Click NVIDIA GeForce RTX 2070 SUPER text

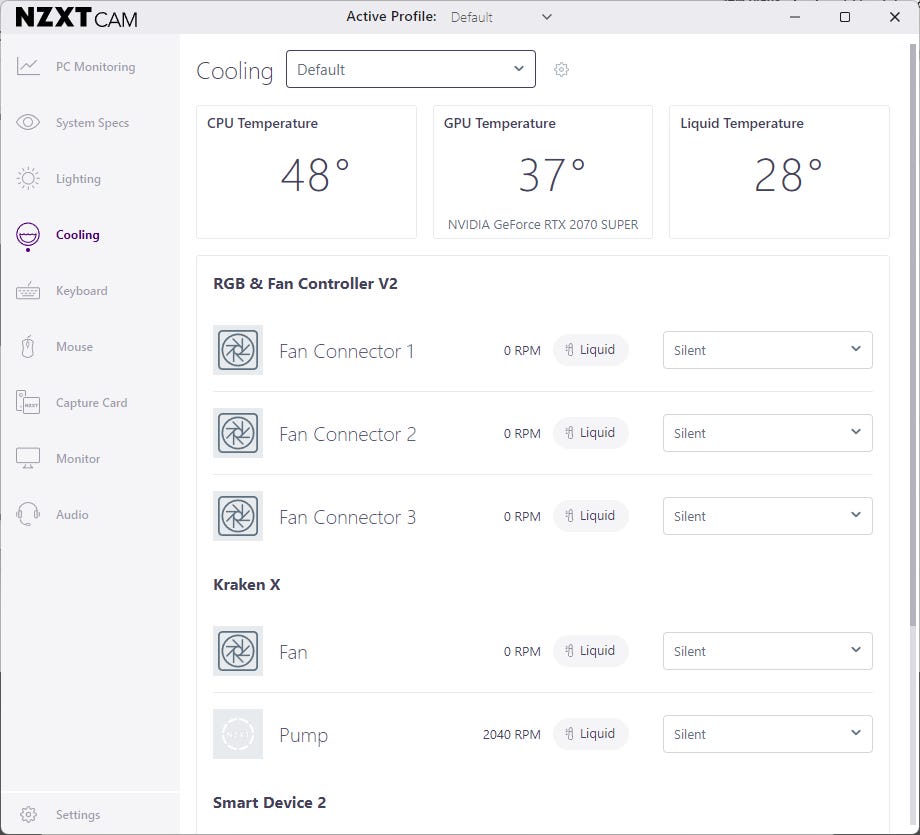pyautogui.click(x=543, y=224)
